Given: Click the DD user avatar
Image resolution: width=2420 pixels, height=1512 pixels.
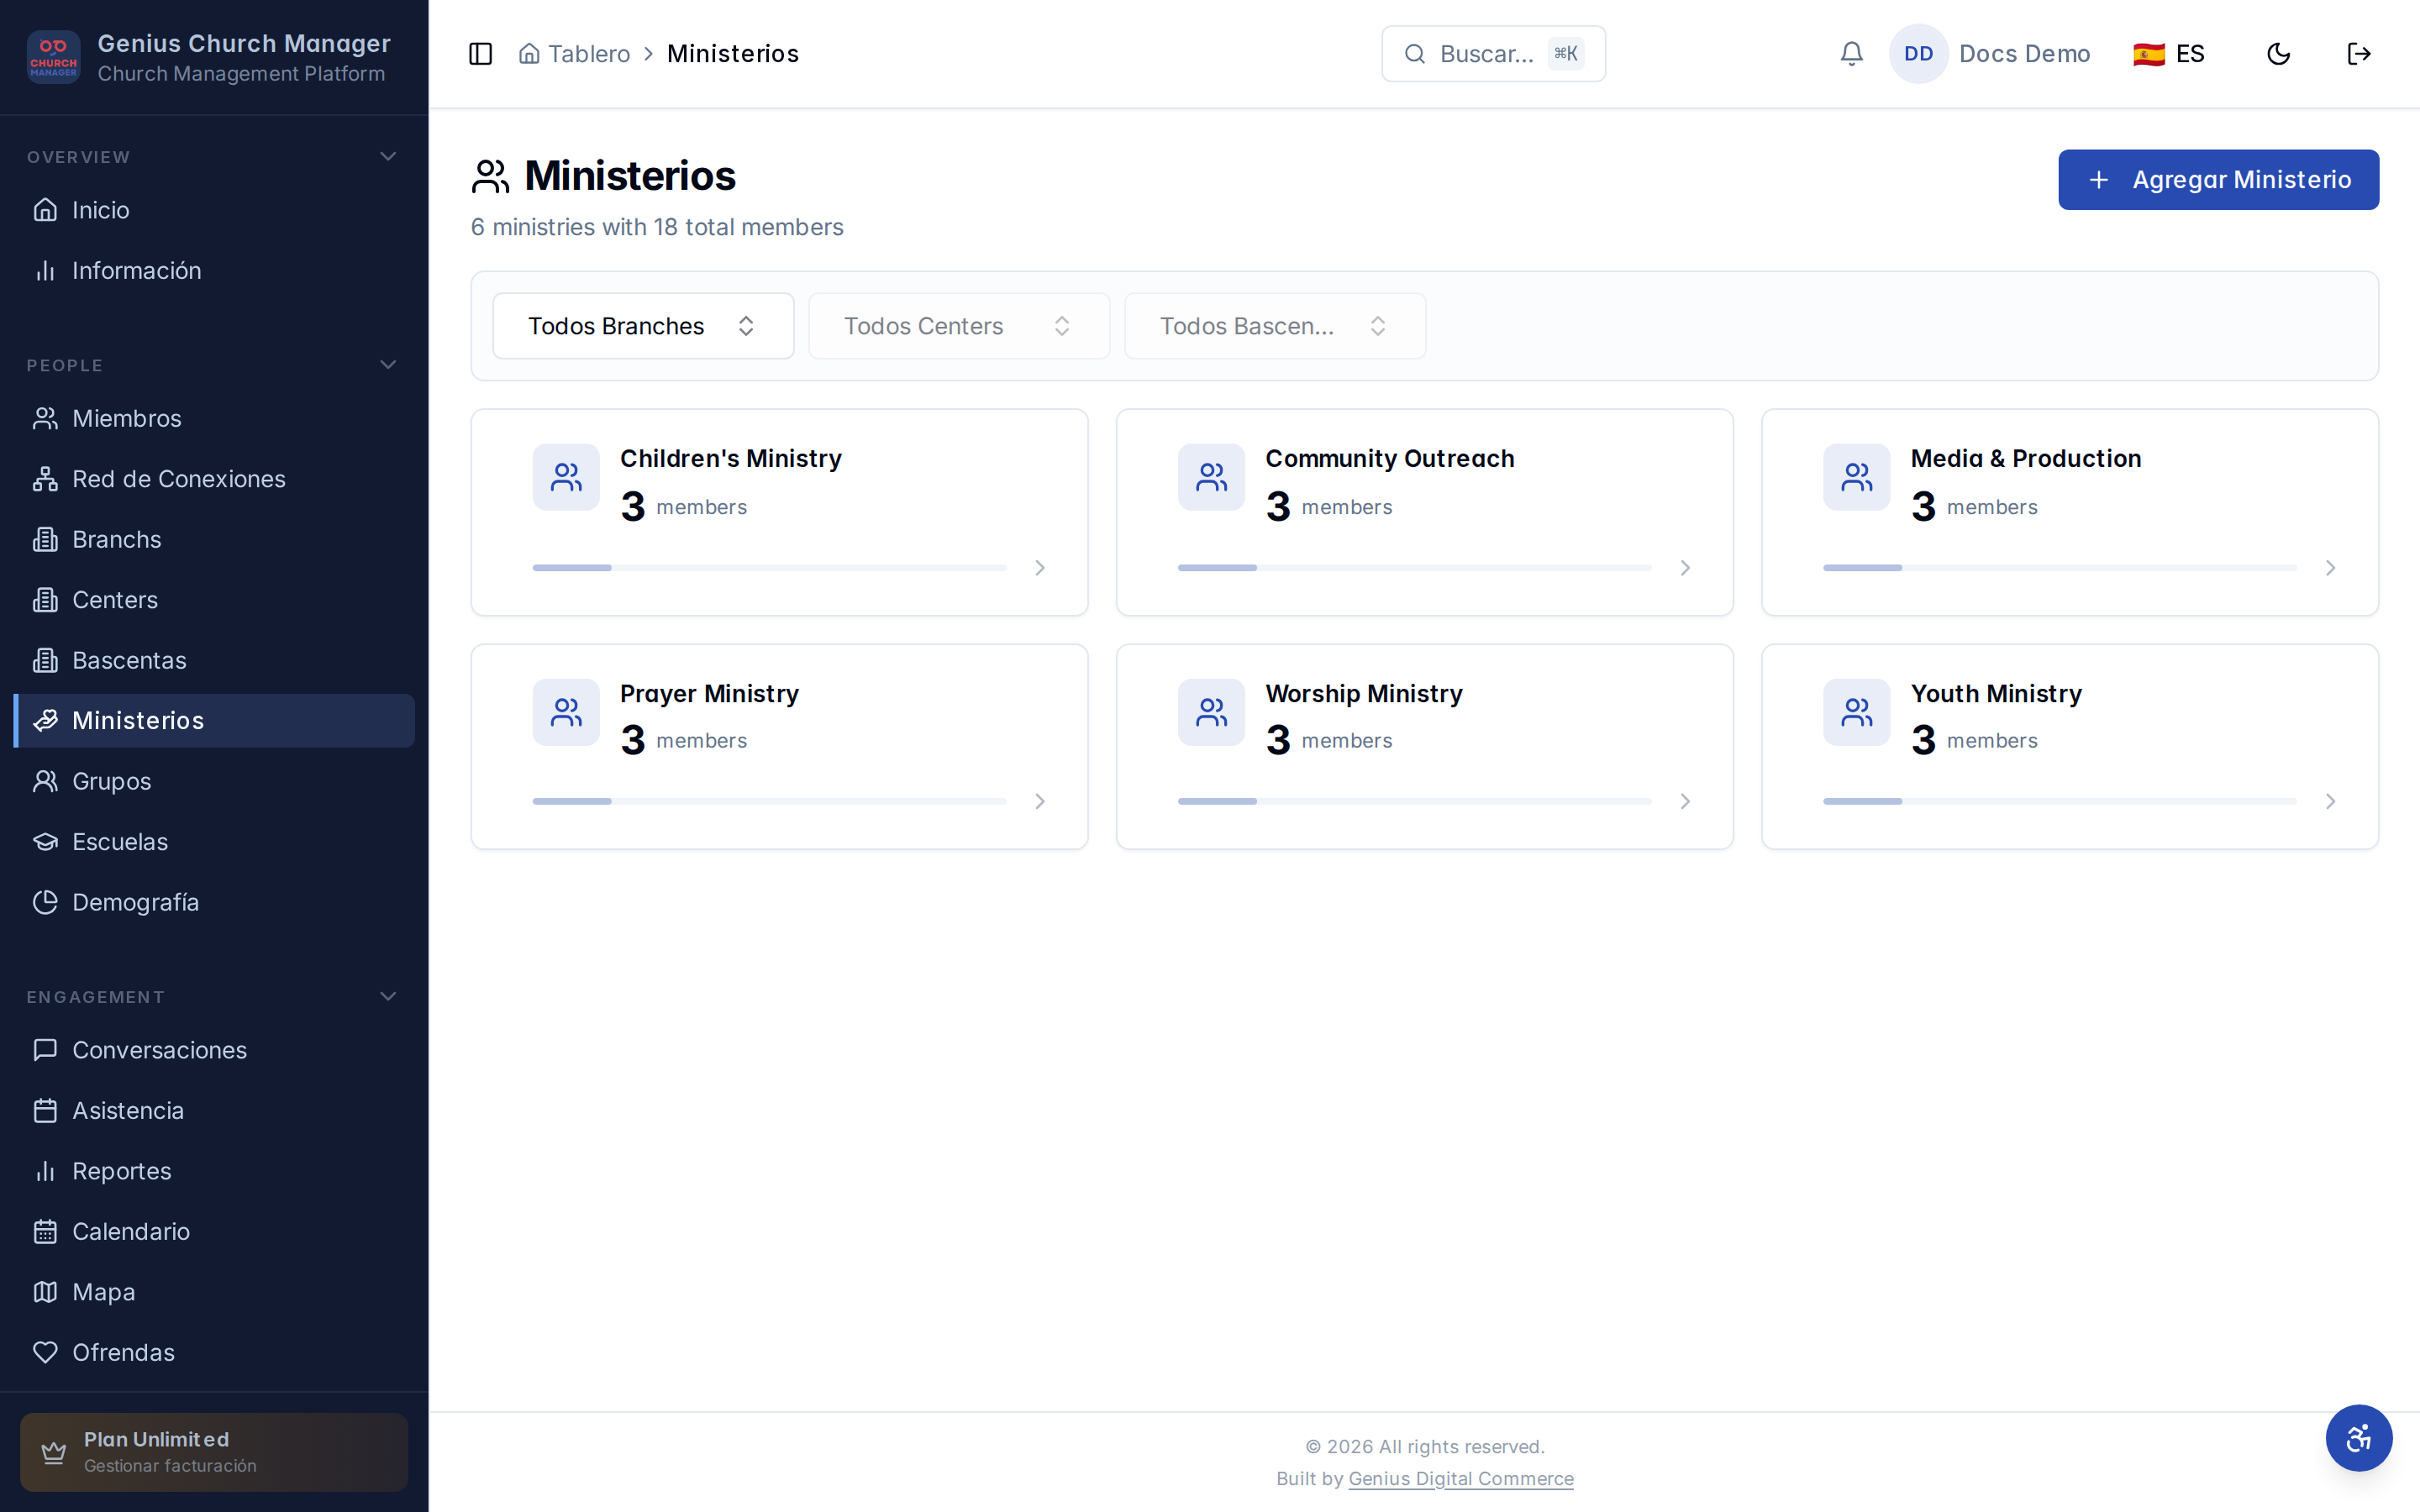Looking at the screenshot, I should (x=1918, y=54).
